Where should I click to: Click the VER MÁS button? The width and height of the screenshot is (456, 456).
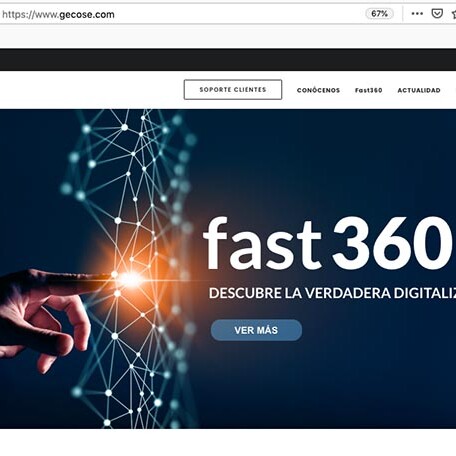pyautogui.click(x=256, y=330)
